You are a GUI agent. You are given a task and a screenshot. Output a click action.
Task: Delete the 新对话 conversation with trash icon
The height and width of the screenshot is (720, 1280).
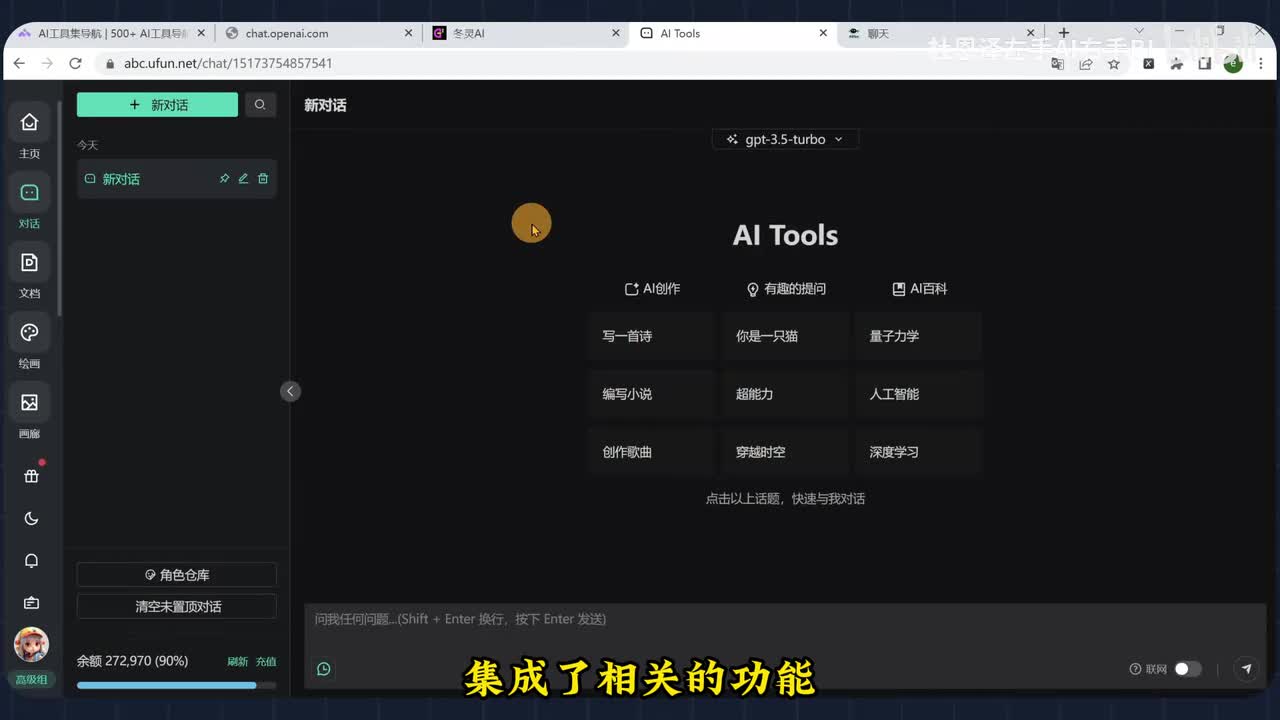click(263, 179)
